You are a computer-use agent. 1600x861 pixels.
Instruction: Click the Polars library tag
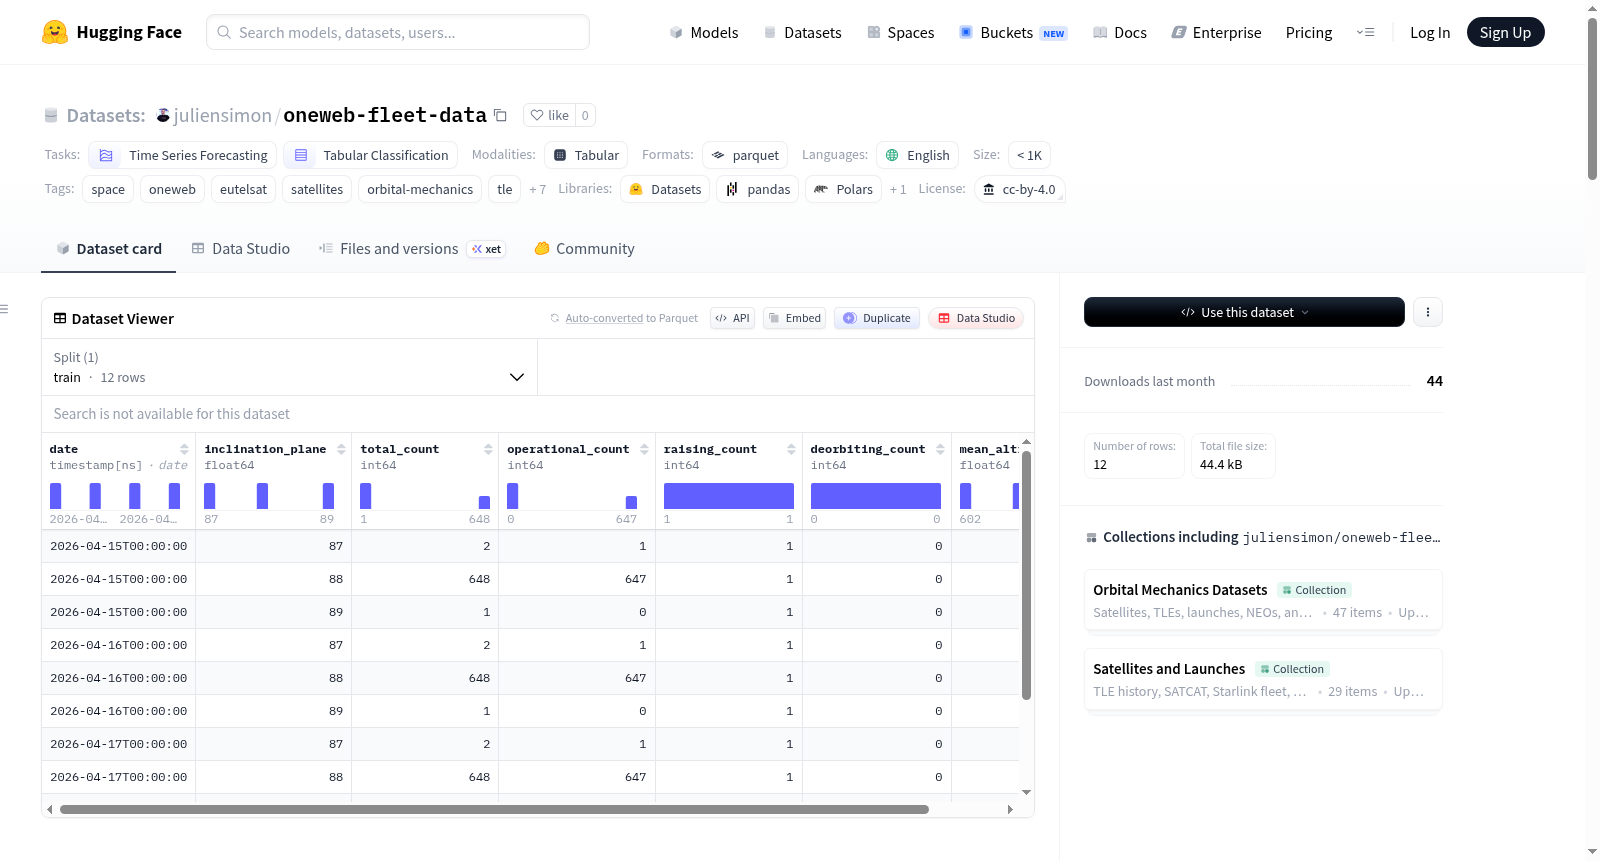(x=844, y=189)
